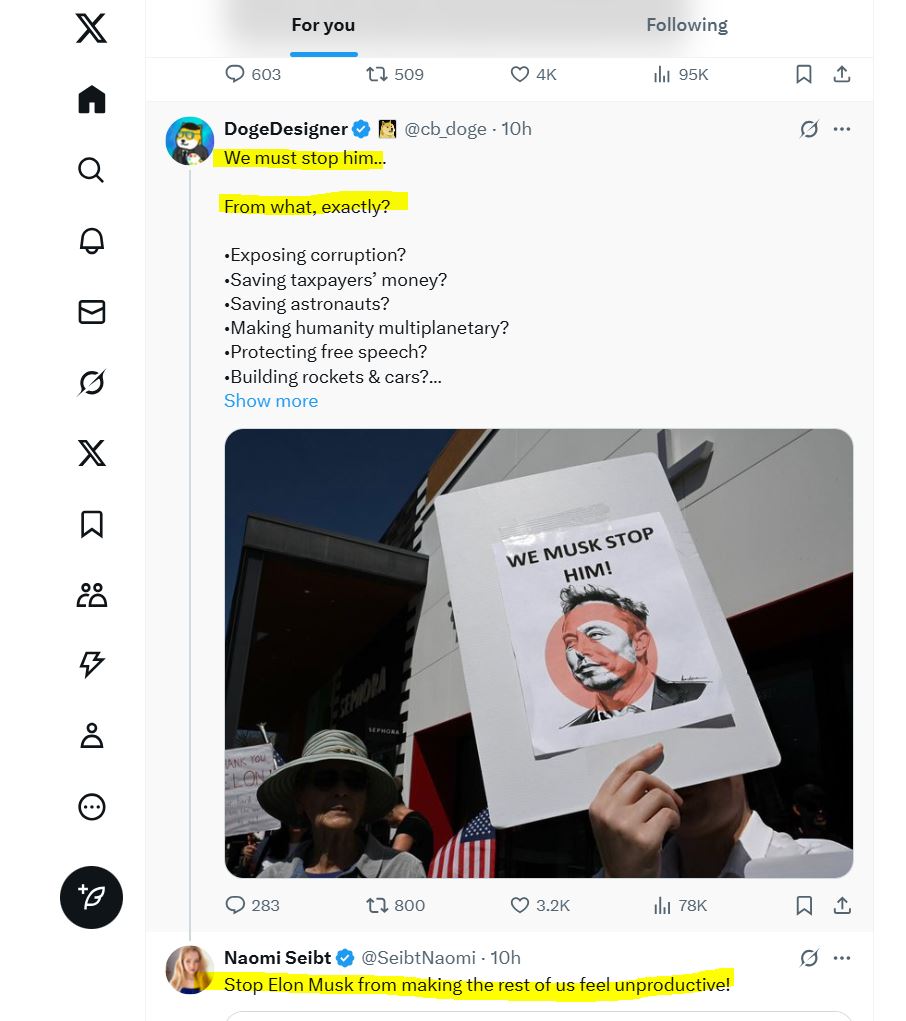Open Communities people icon
Viewport: 906px width, 1021px height.
(91, 595)
